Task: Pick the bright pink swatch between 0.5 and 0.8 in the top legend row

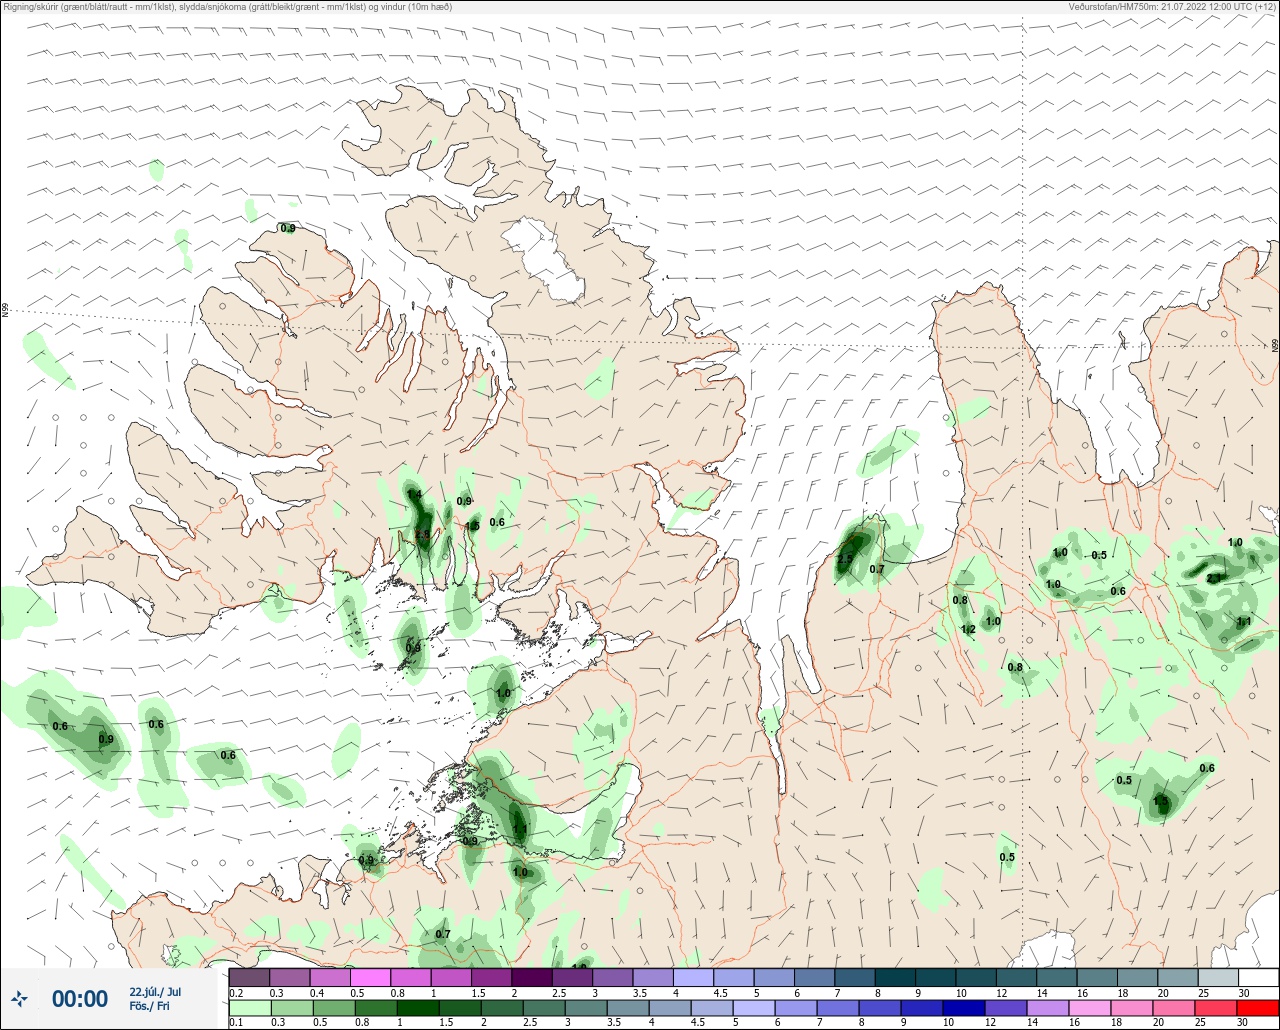Action: point(370,977)
